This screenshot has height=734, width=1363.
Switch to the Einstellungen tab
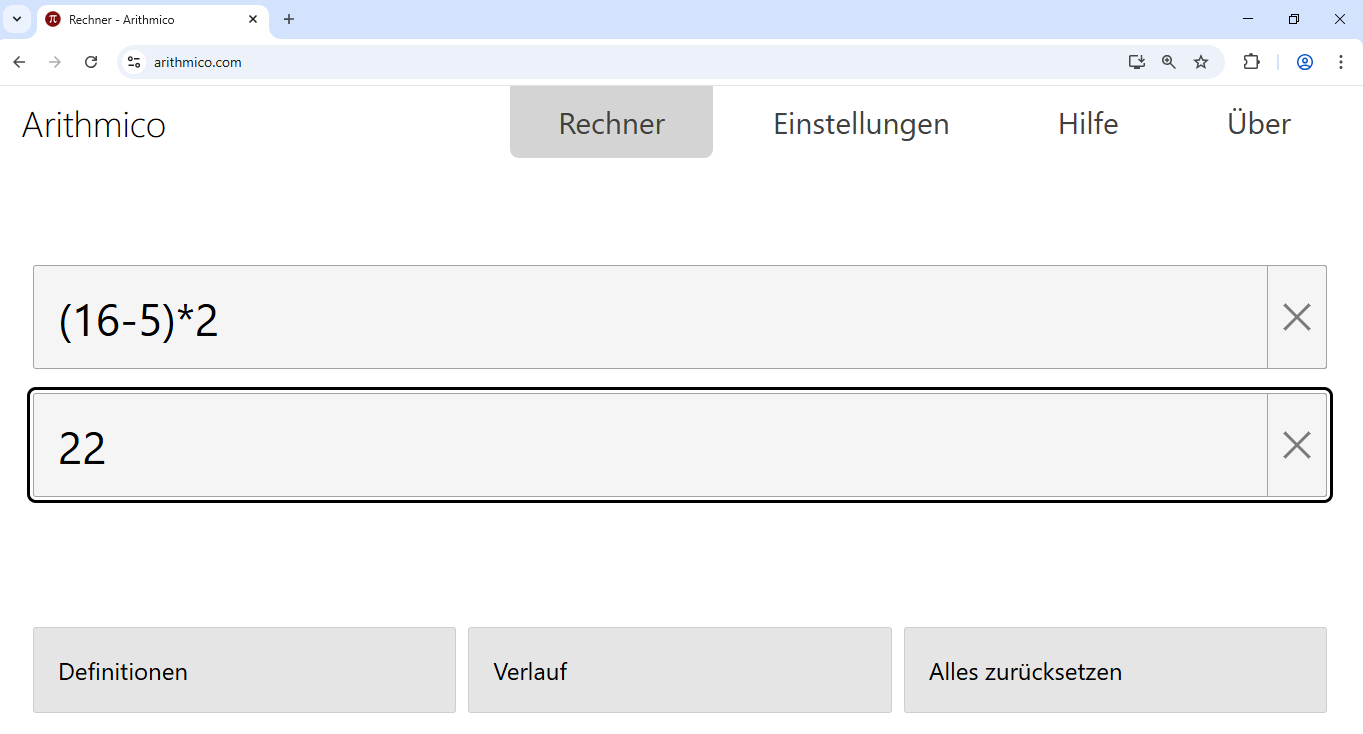tap(861, 124)
